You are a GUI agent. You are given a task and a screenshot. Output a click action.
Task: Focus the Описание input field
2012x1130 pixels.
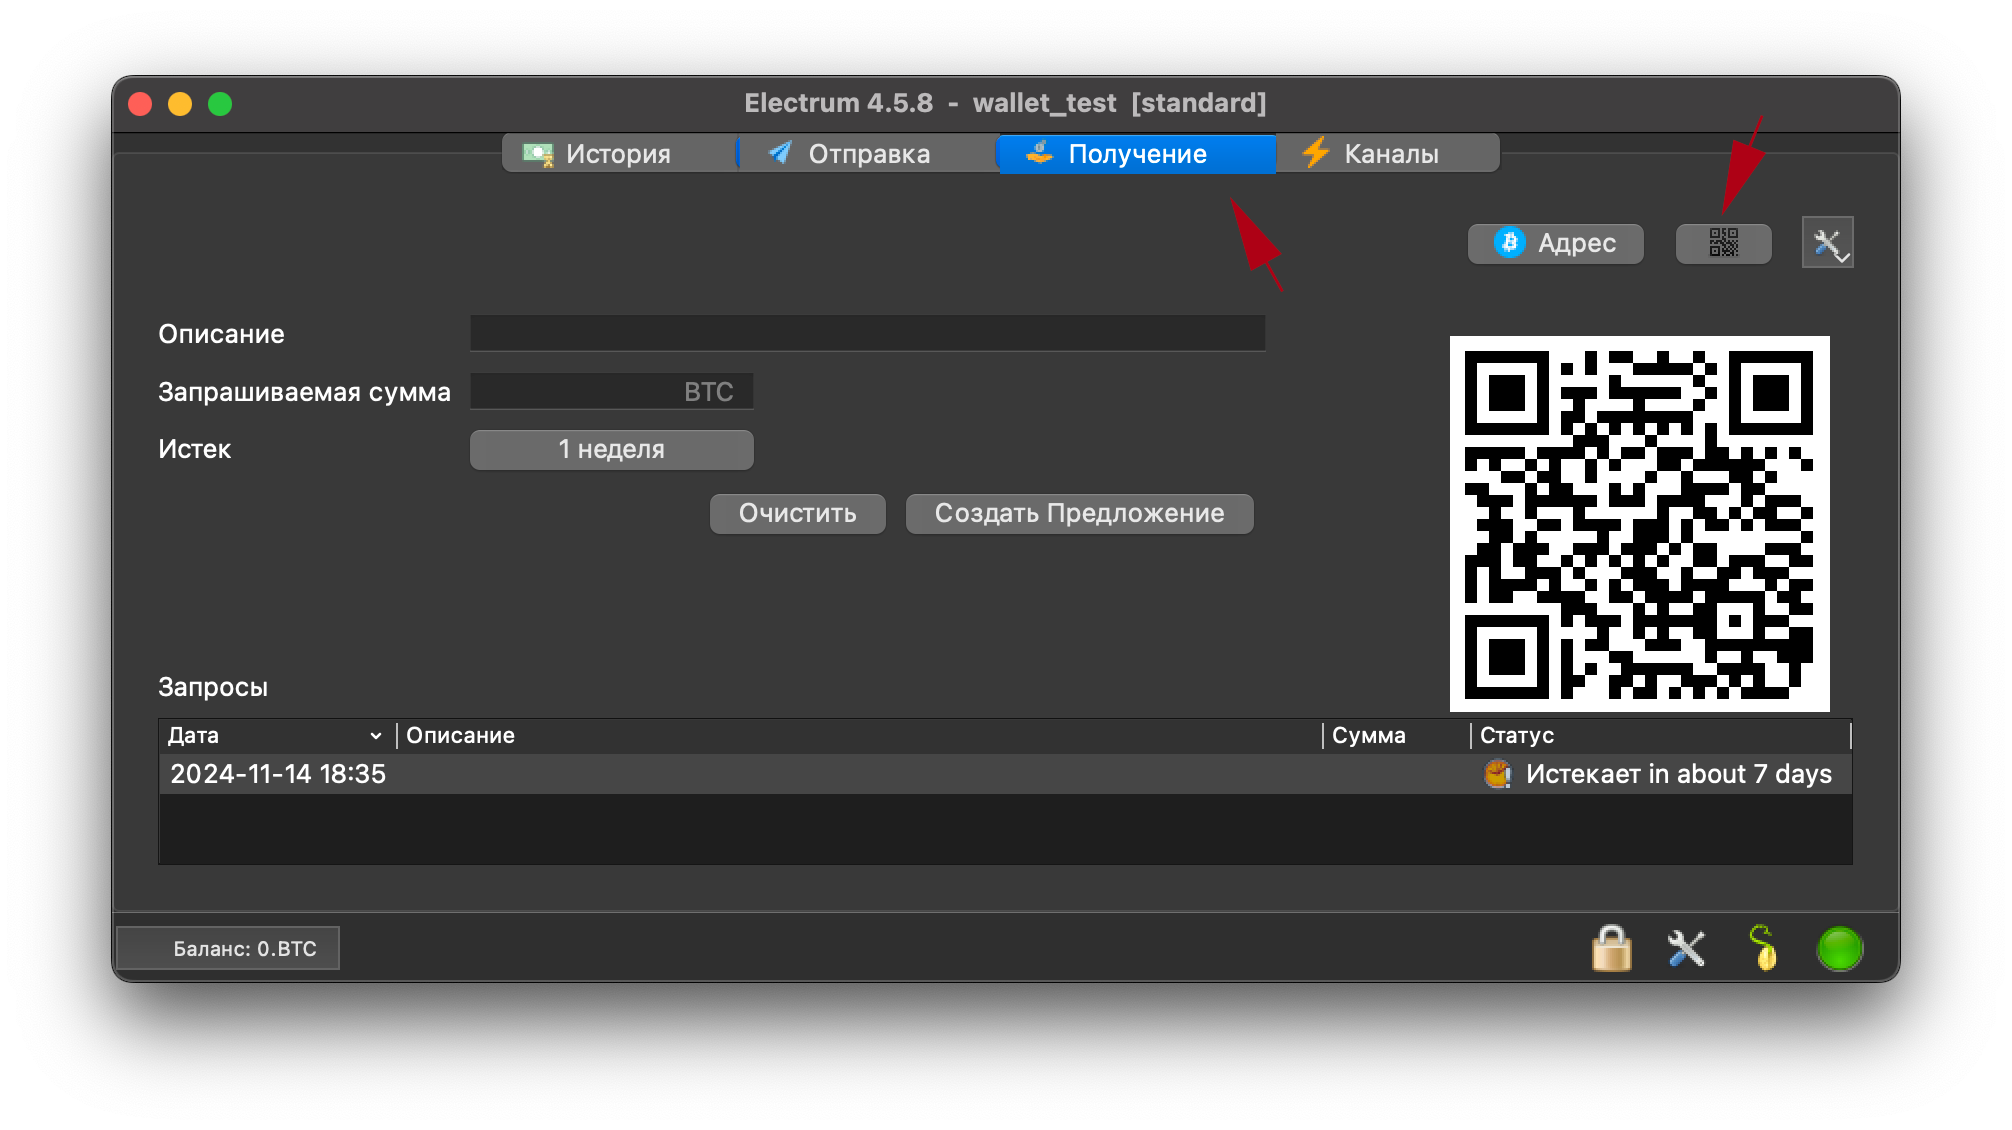point(867,334)
